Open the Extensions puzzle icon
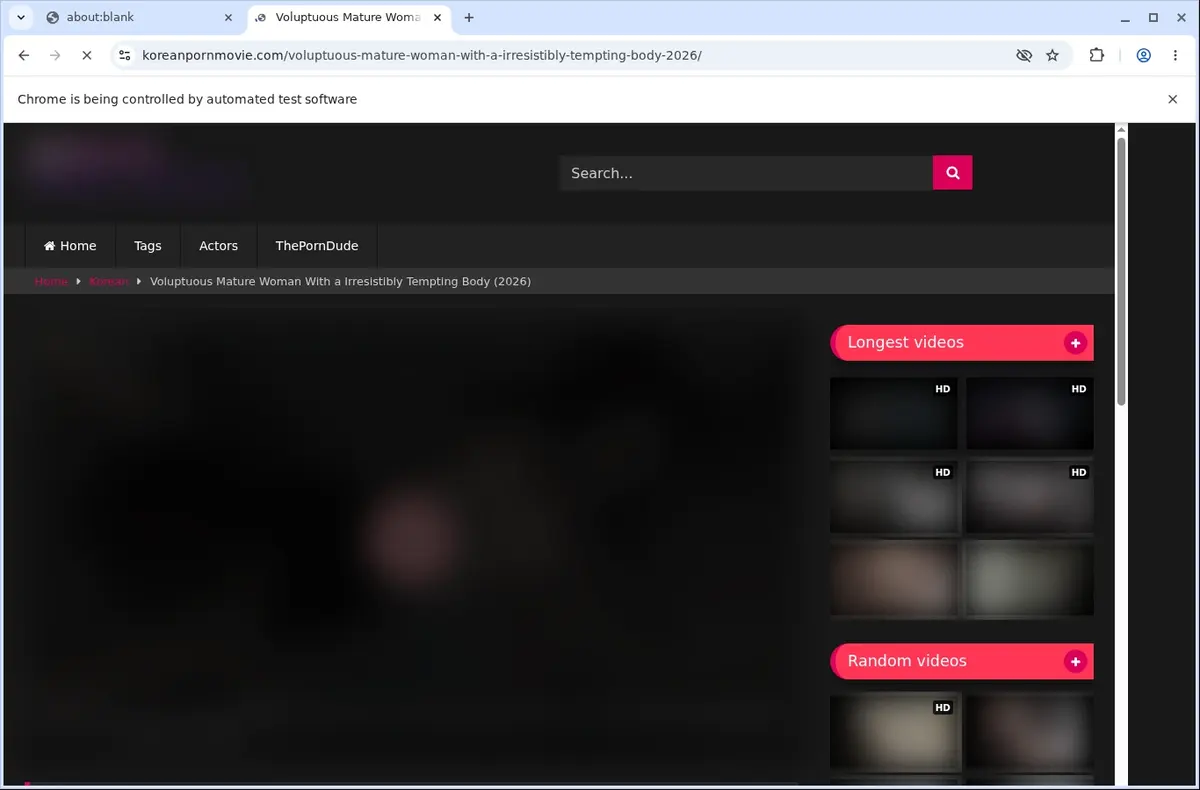The height and width of the screenshot is (790, 1200). click(x=1097, y=56)
